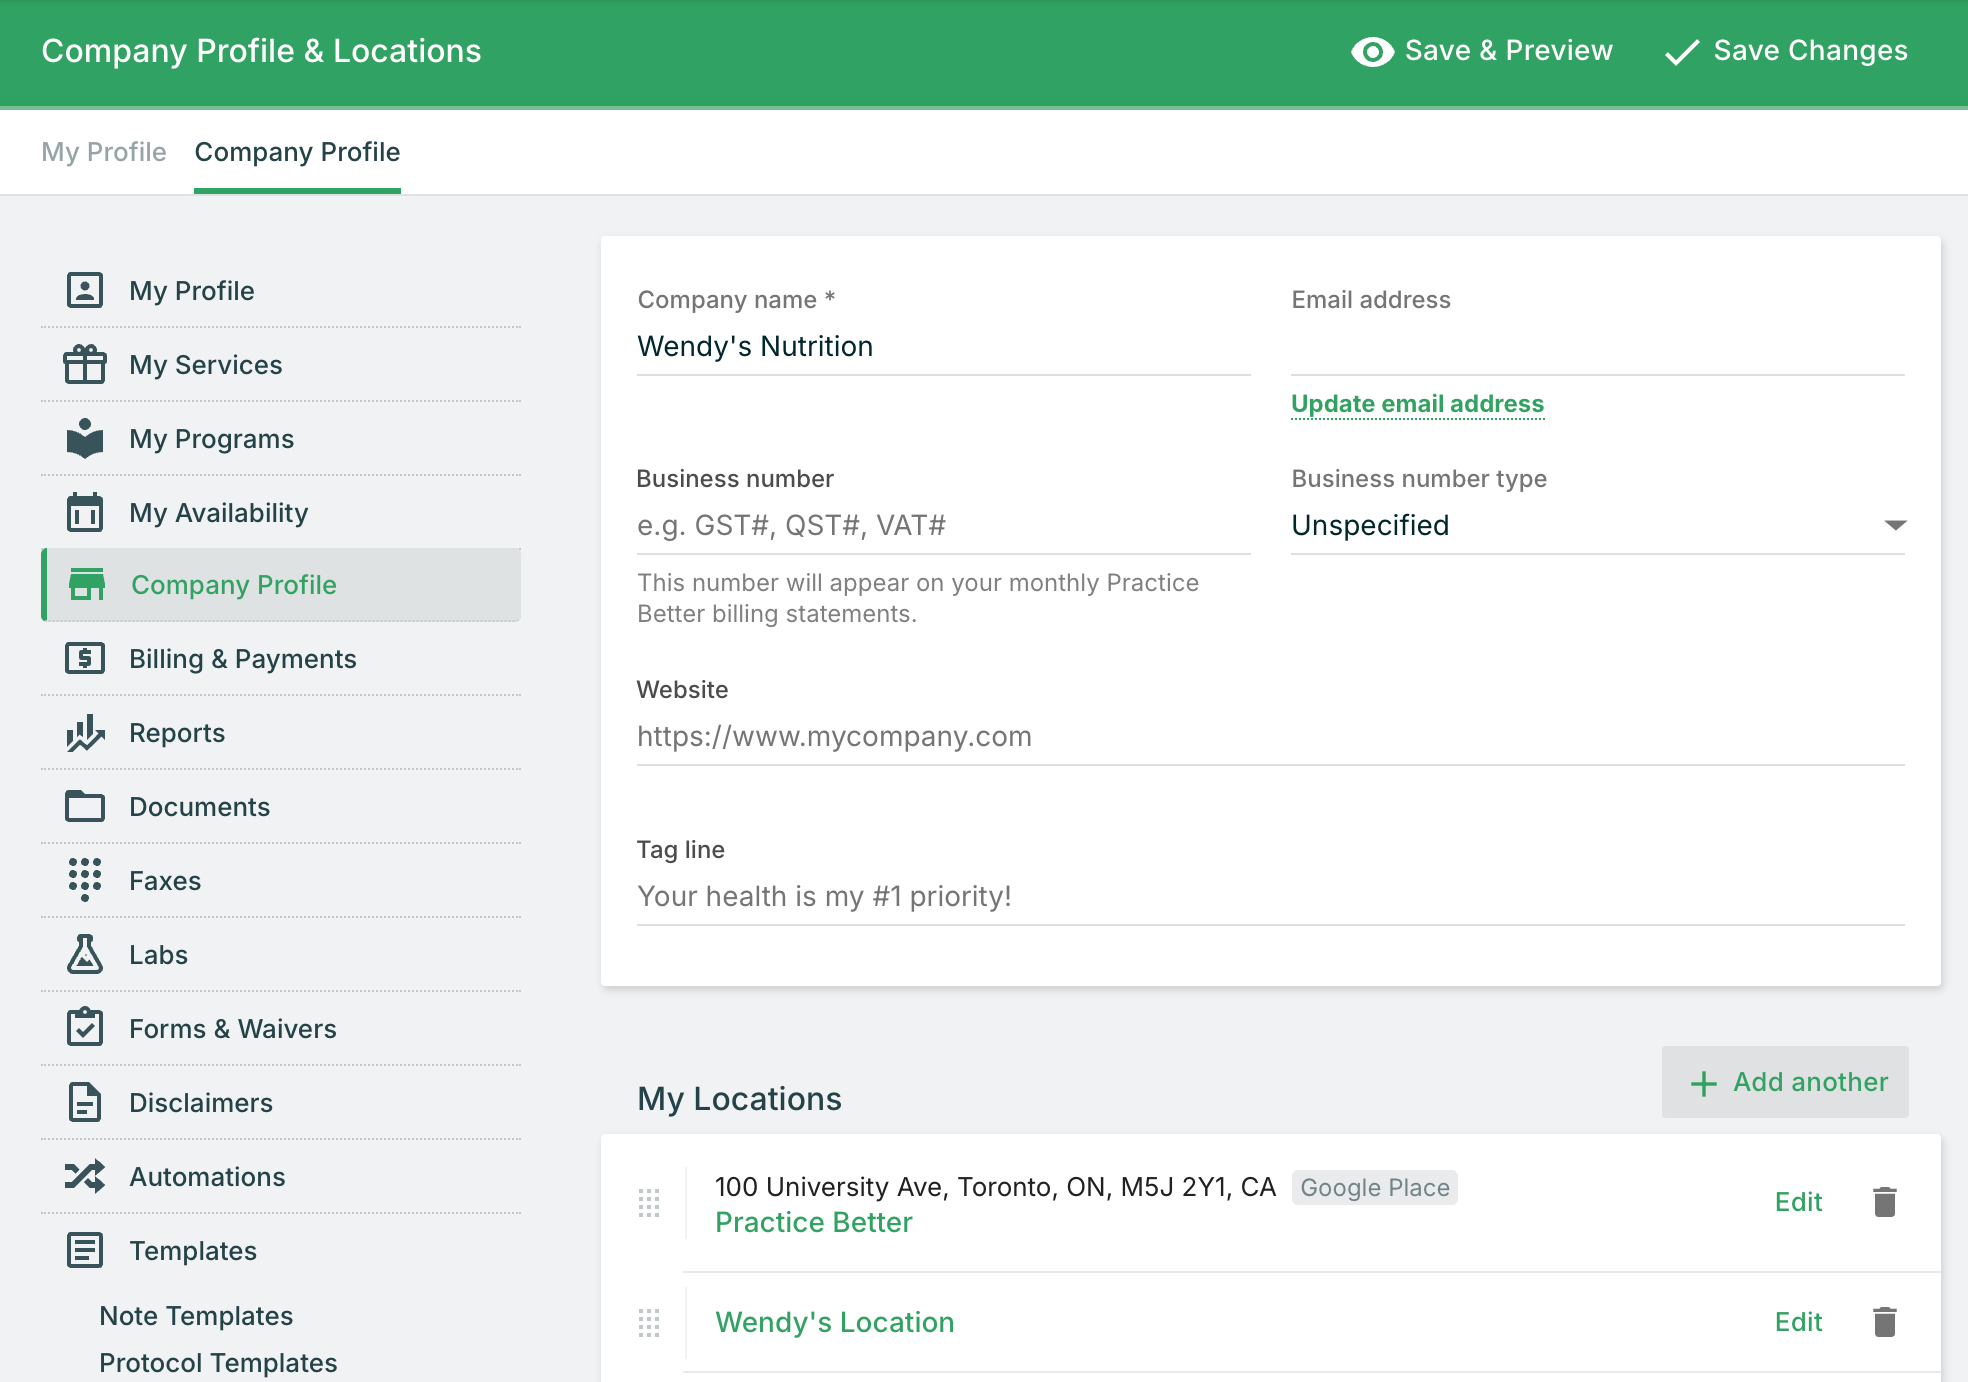This screenshot has height=1382, width=1968.
Task: Click the Billing & Payments dollar icon
Action: pyautogui.click(x=85, y=658)
